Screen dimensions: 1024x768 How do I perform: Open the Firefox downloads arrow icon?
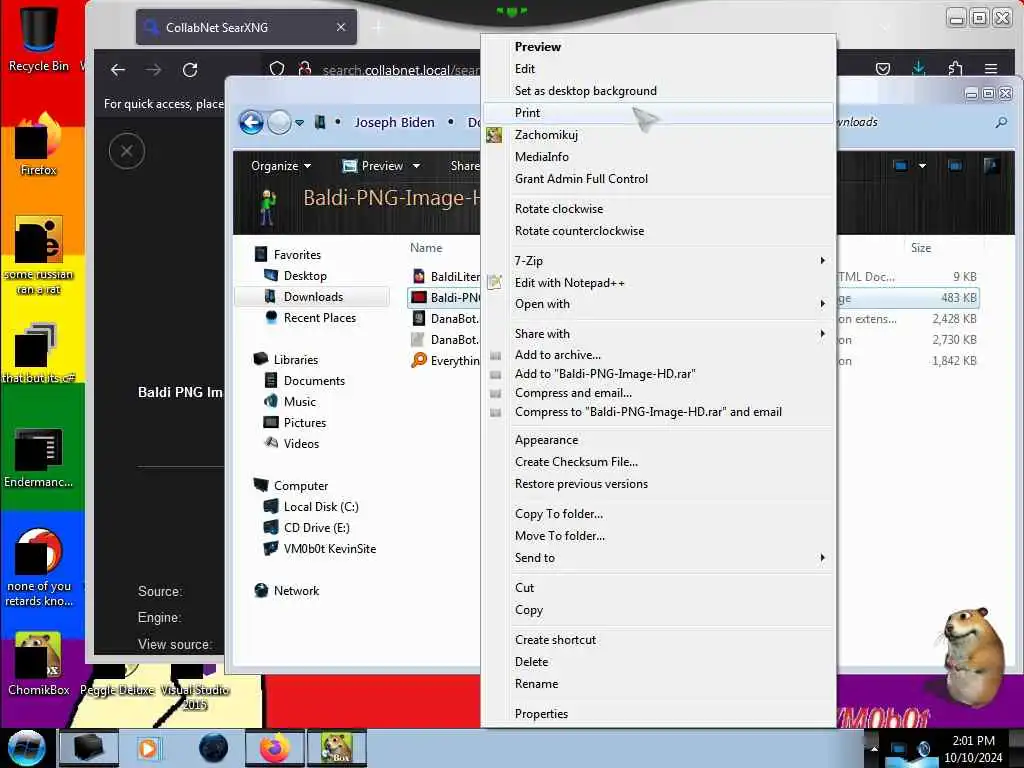tap(919, 68)
